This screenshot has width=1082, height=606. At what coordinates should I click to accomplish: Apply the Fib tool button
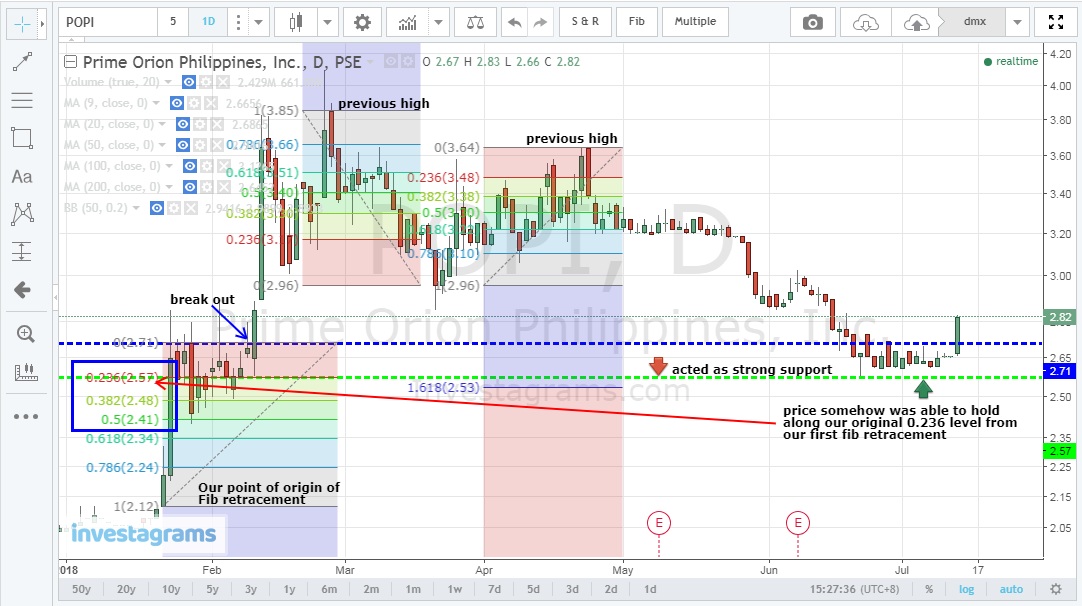coord(637,21)
